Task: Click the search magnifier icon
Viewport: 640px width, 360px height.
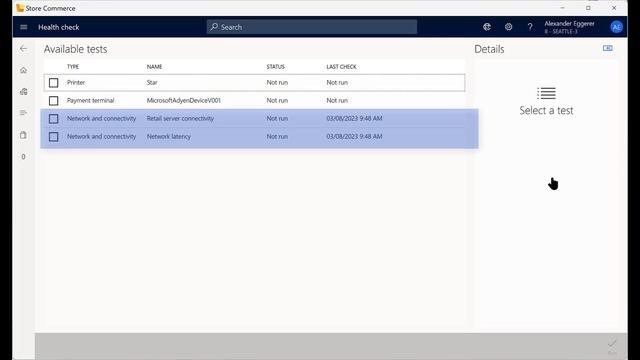Action: [214, 27]
